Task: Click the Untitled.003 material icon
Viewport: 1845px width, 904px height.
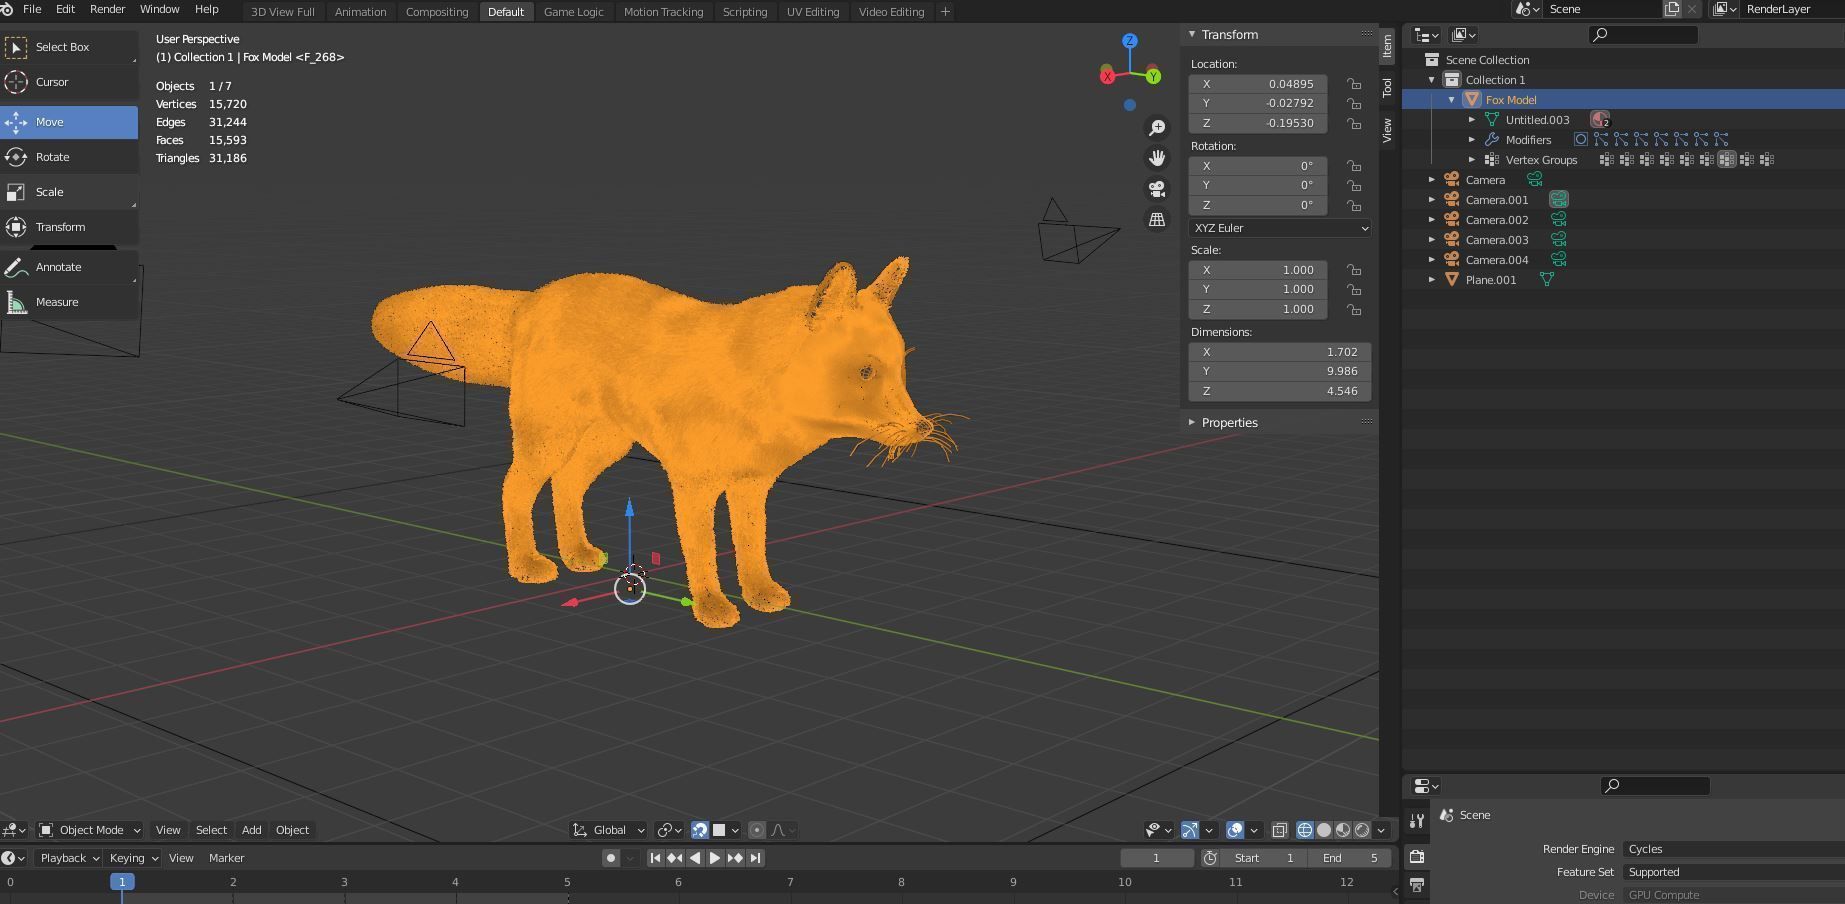Action: pos(1600,120)
